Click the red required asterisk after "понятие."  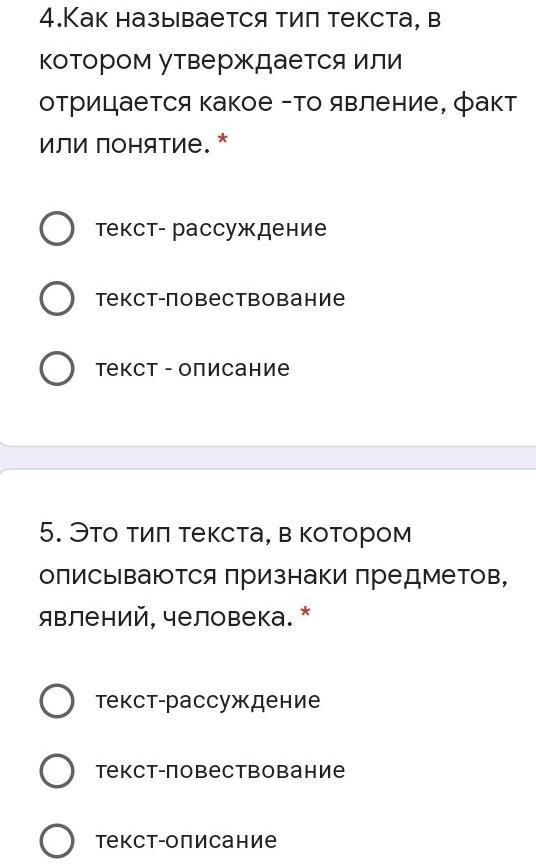223,140
